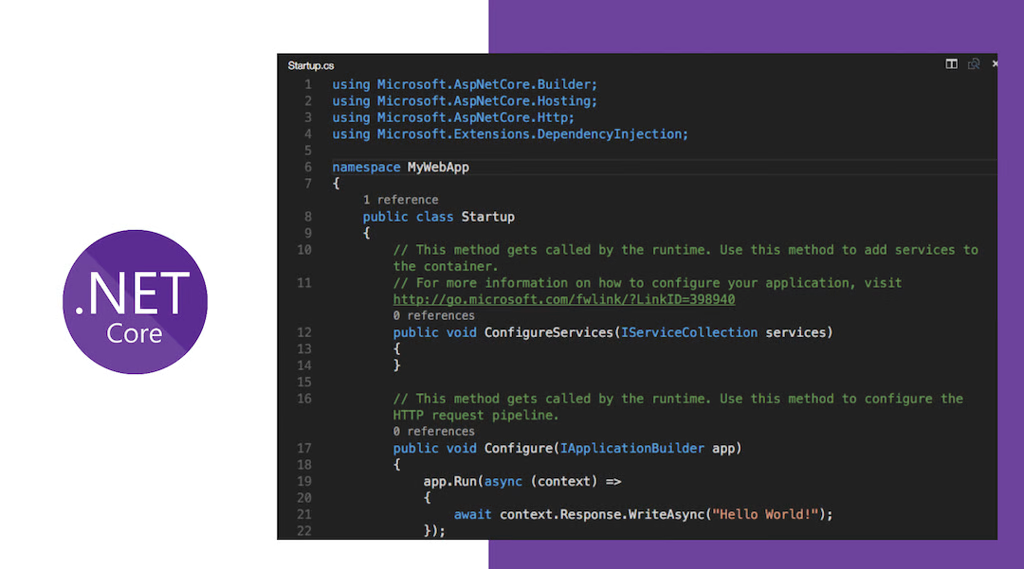Click '0 references' above ConfigureServices
This screenshot has width=1024, height=569.
pos(434,316)
